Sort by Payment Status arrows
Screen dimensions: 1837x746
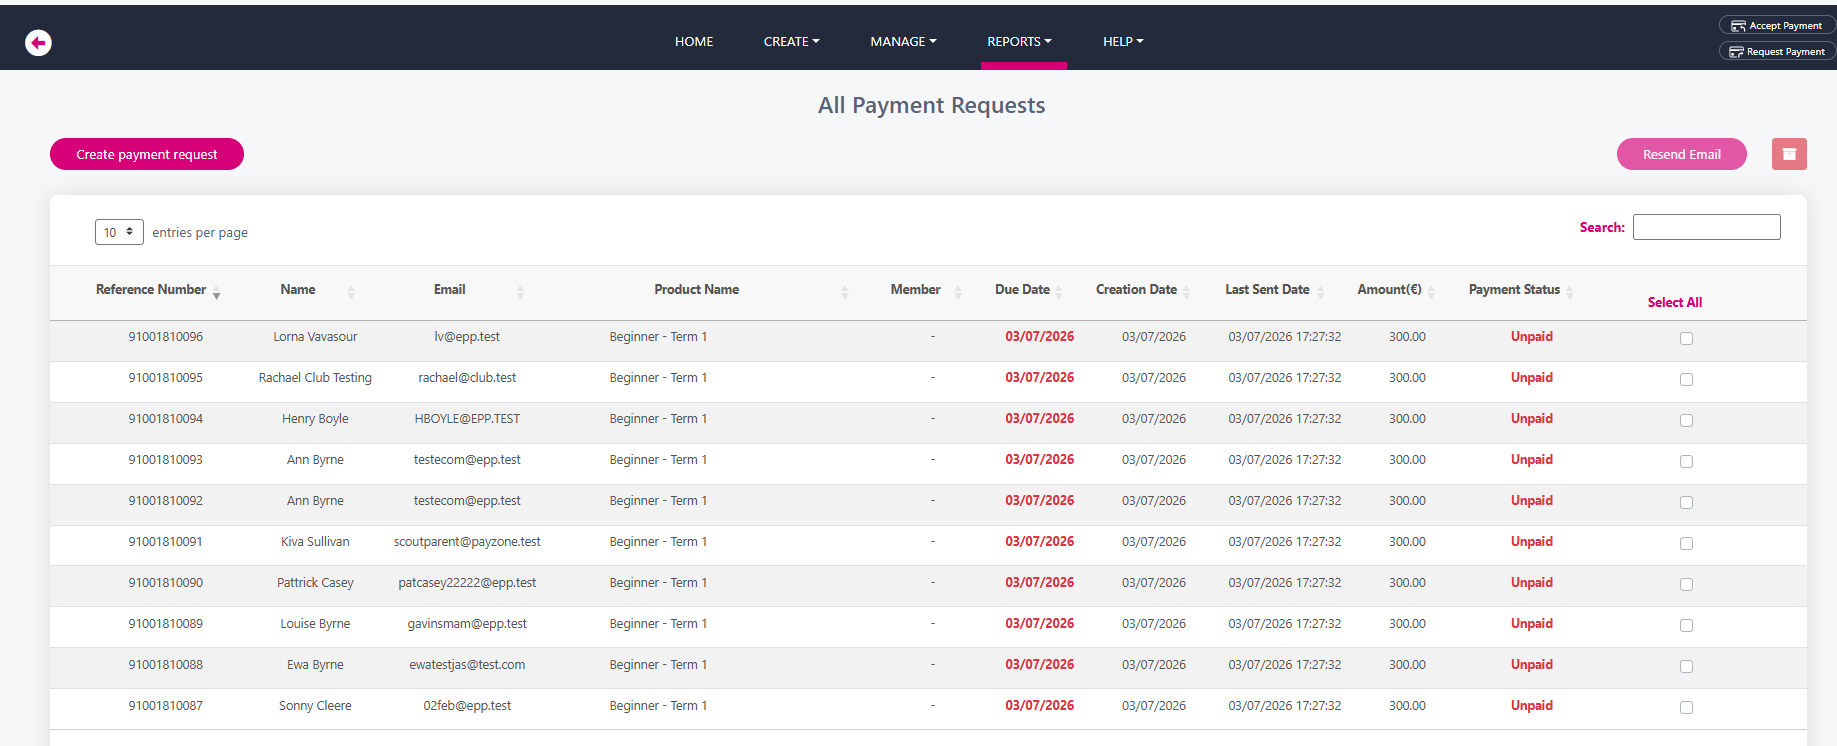(x=1569, y=292)
